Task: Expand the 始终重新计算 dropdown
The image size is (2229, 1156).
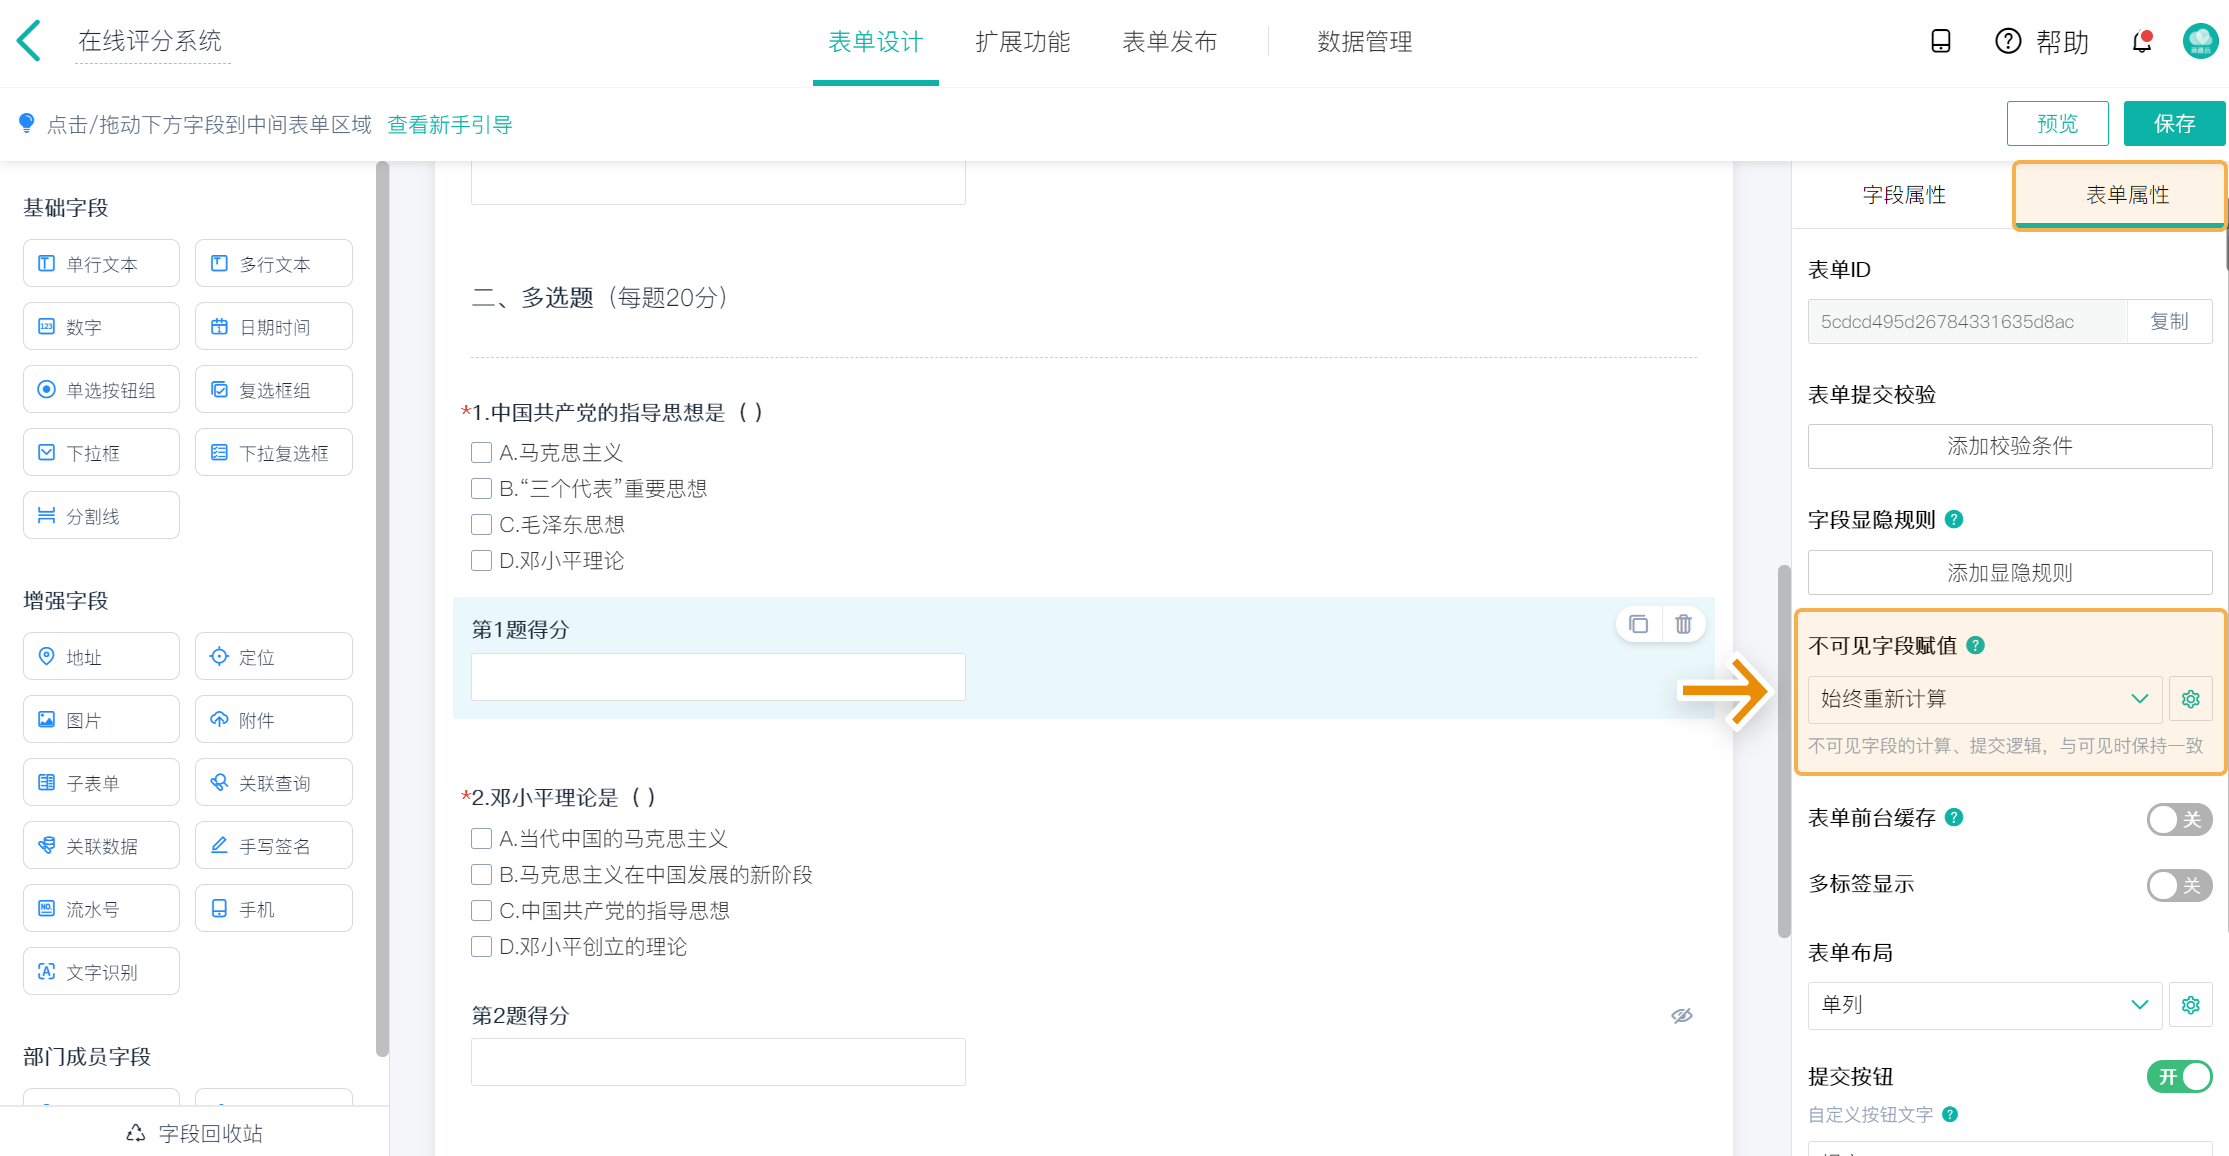Action: coord(1984,699)
